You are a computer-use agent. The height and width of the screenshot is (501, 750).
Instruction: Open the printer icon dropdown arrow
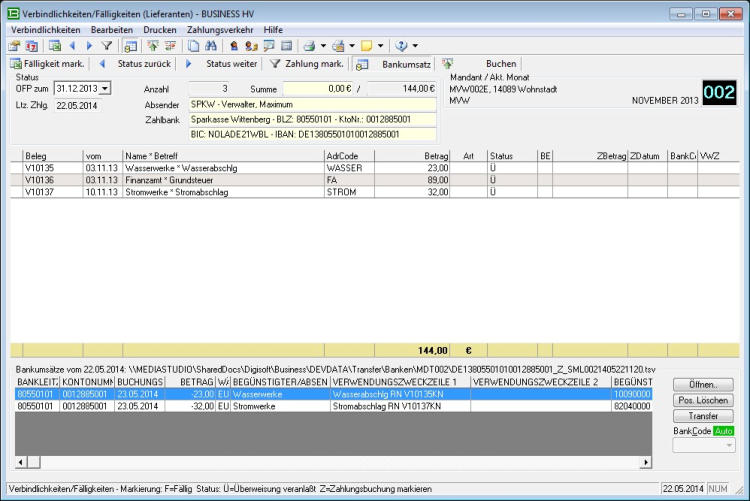point(322,46)
